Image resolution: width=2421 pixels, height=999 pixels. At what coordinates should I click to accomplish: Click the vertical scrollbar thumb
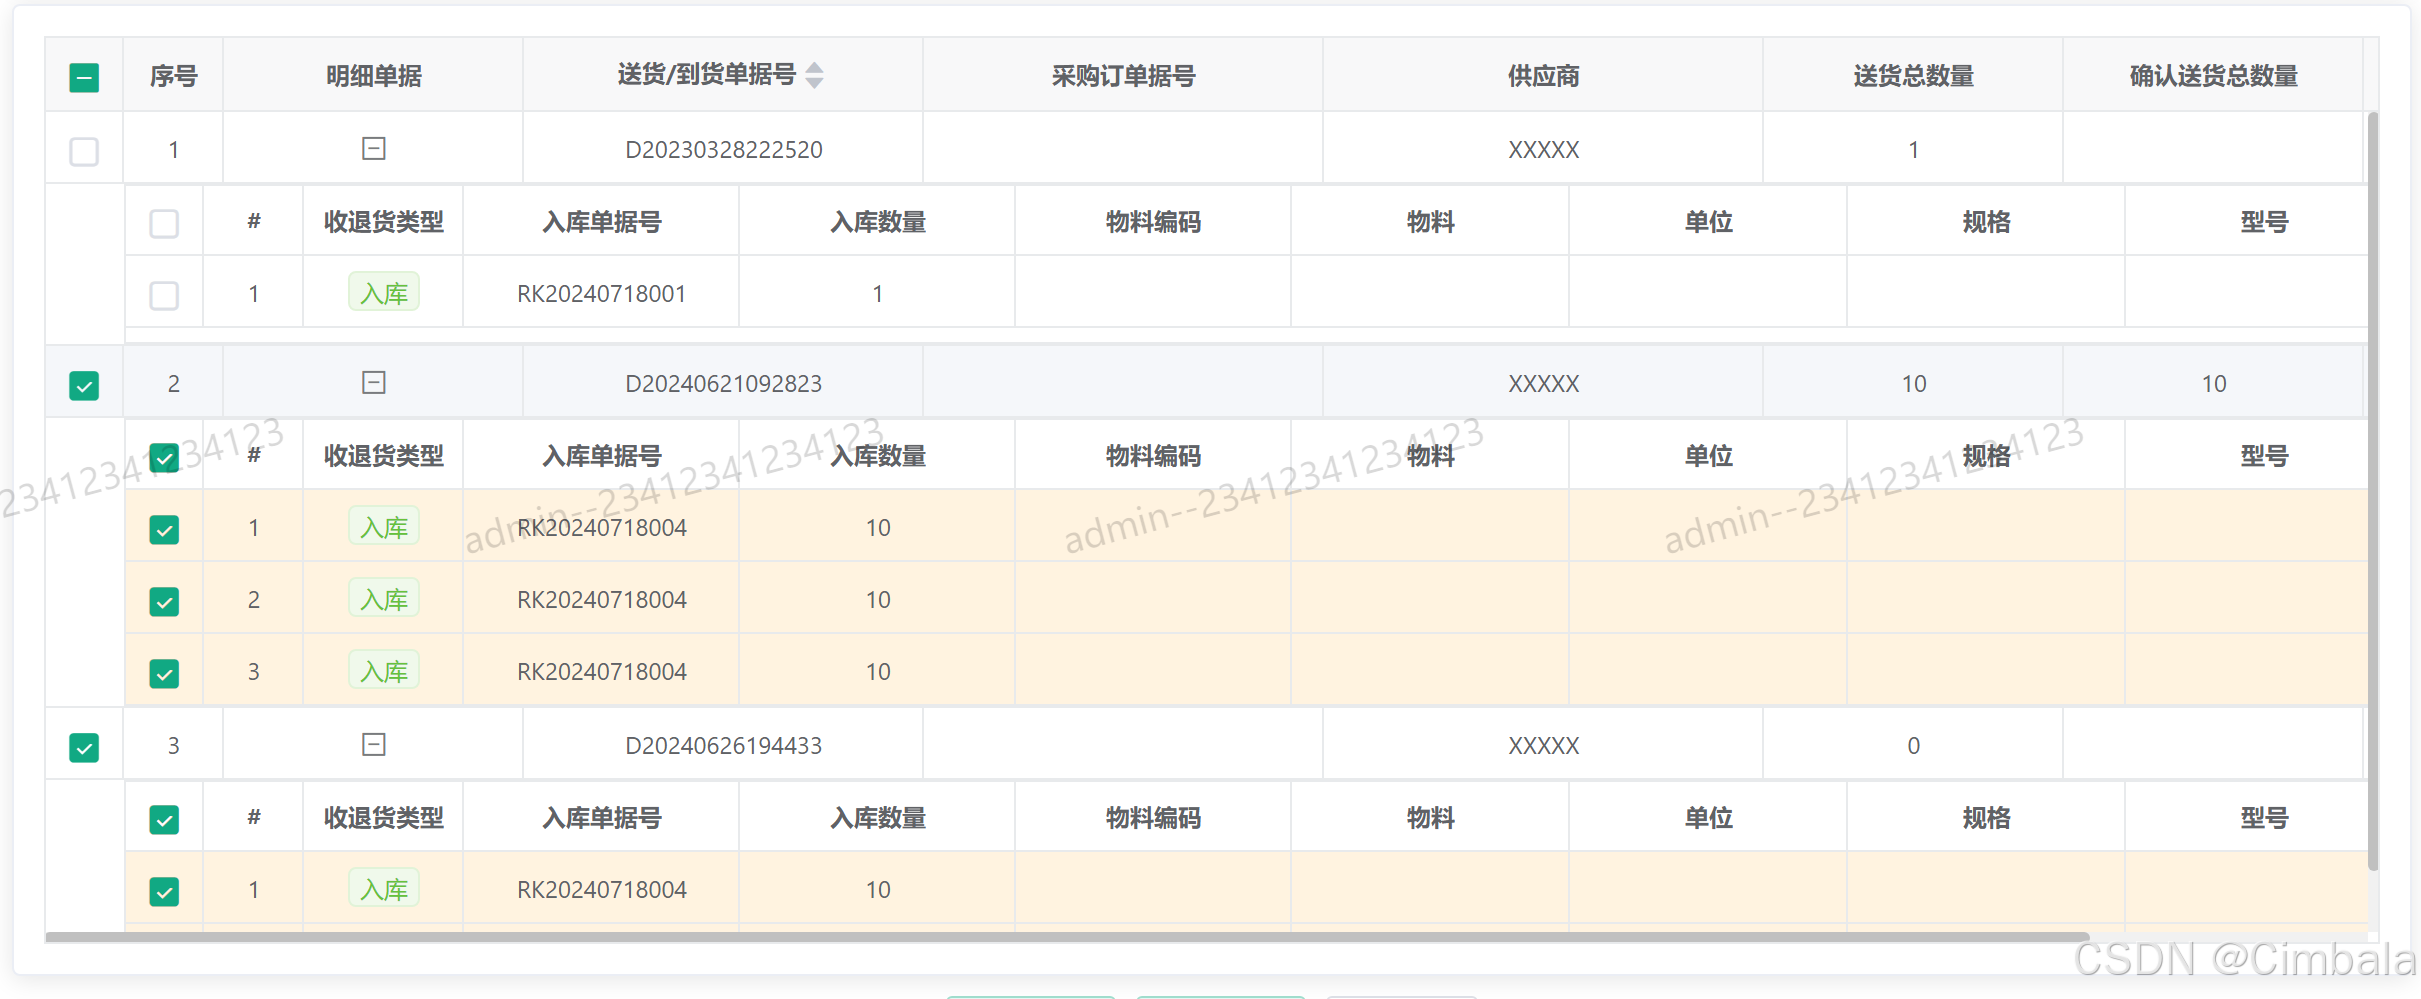tap(2373, 491)
